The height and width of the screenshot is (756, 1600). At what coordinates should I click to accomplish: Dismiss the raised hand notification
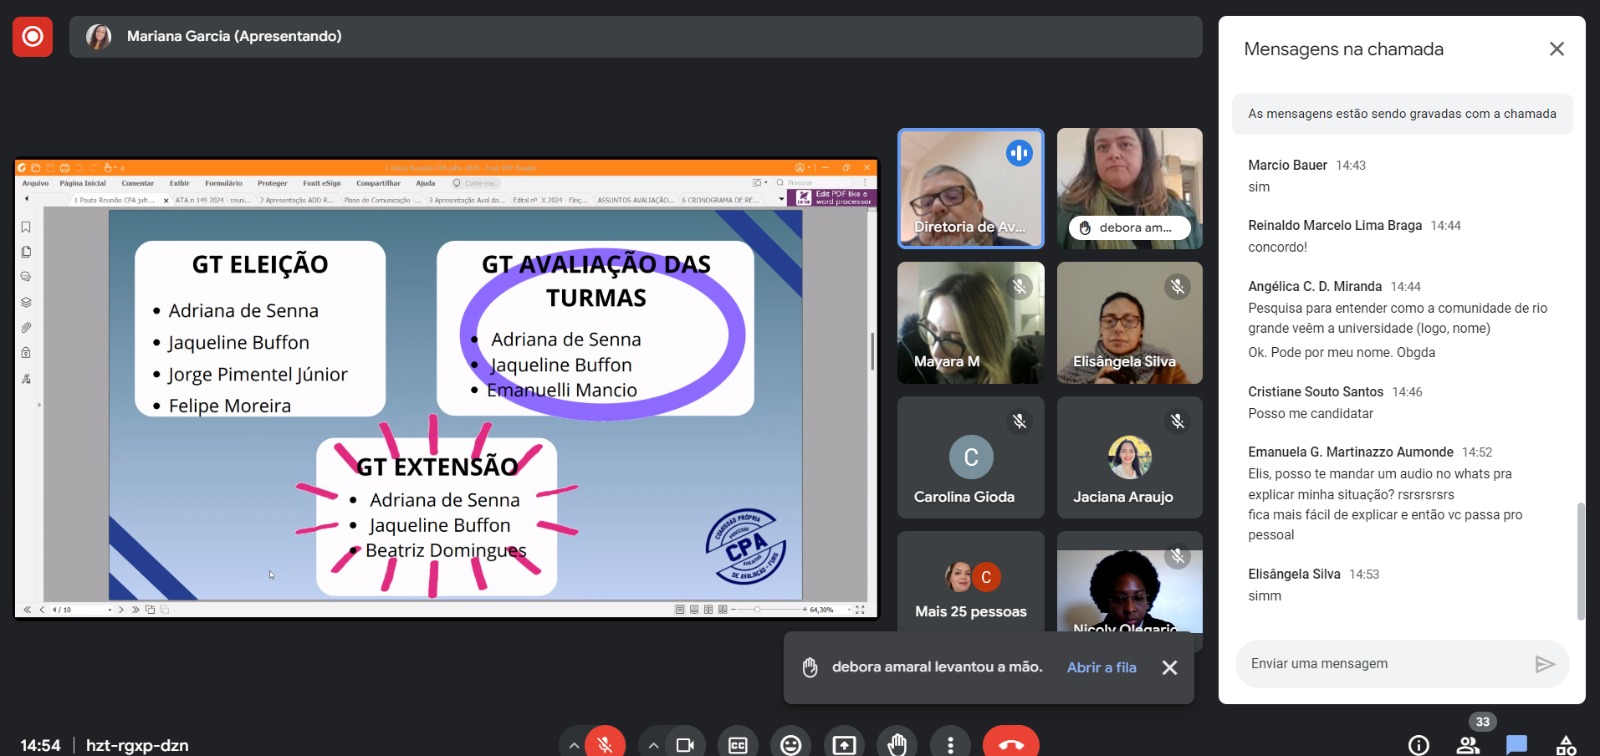(1169, 667)
